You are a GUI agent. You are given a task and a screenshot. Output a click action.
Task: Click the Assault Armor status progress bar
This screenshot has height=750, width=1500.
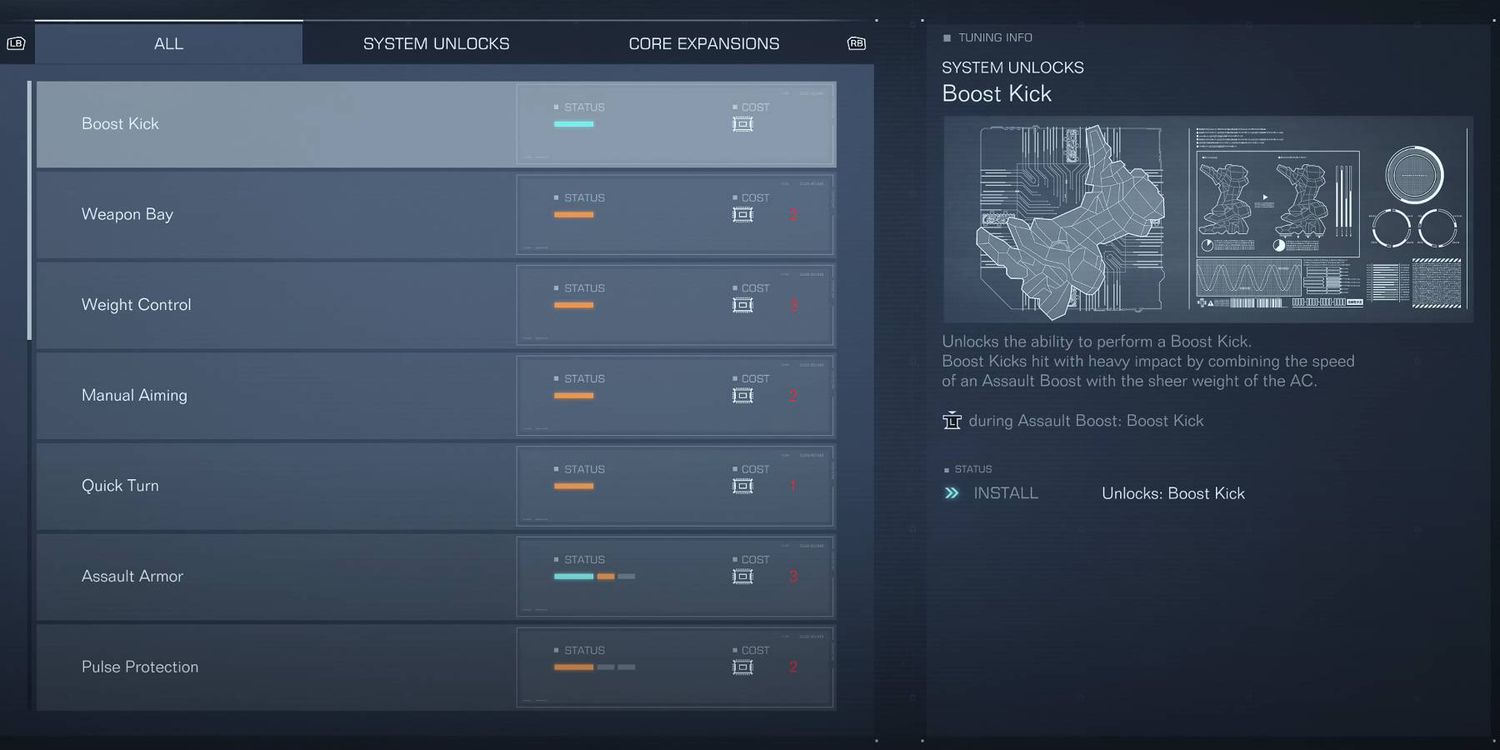click(x=594, y=576)
